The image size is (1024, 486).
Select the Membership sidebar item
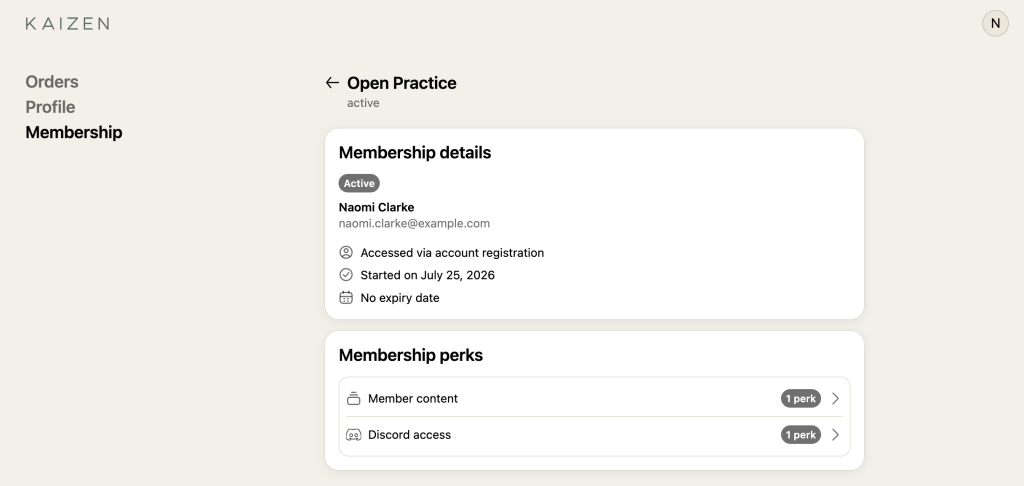[x=74, y=132]
